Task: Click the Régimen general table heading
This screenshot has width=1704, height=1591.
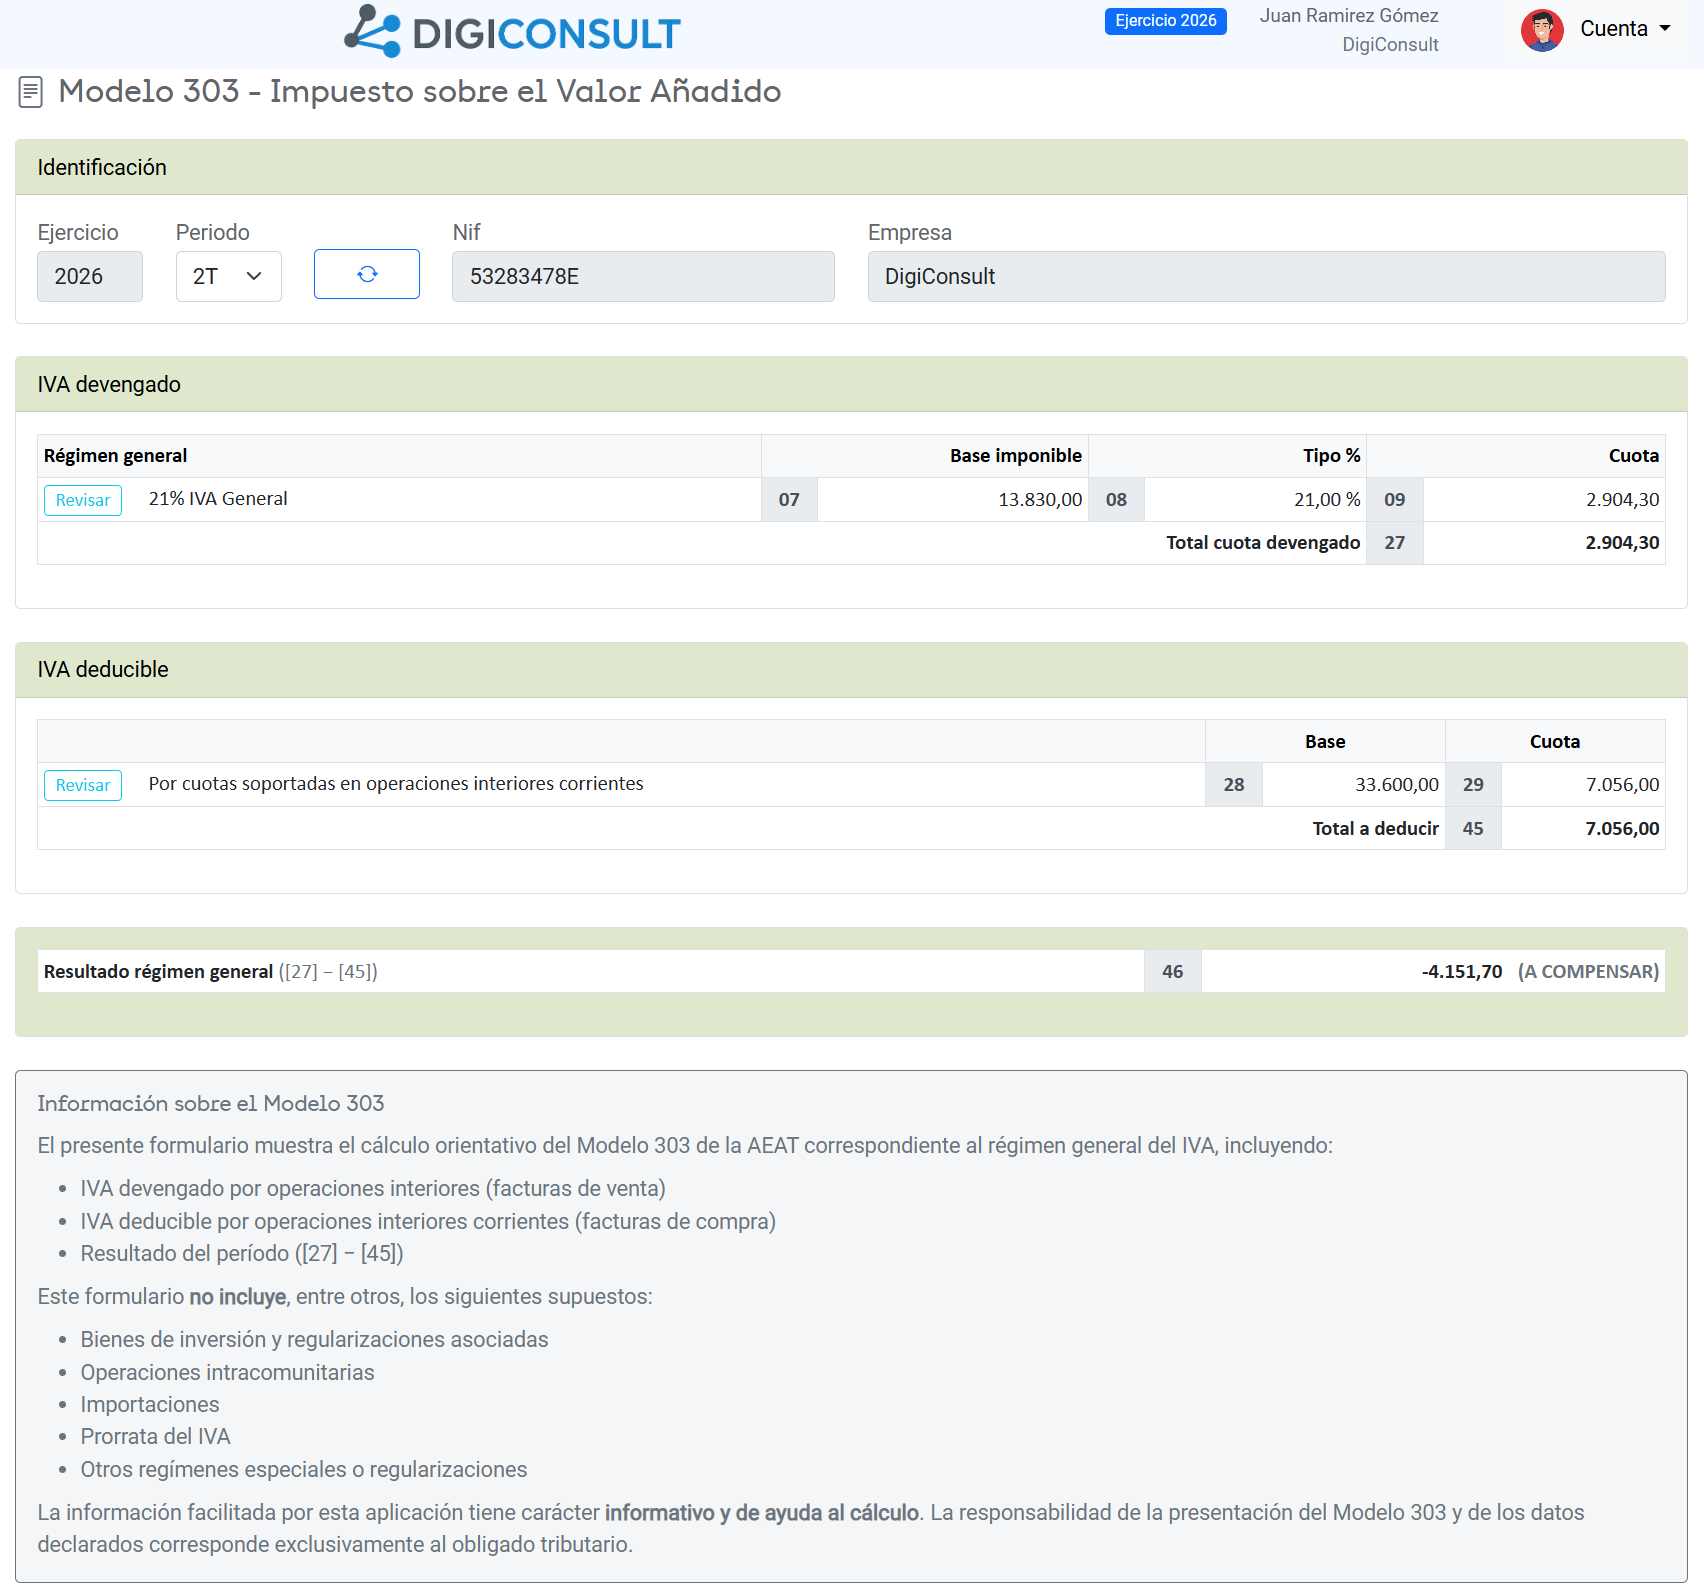Action: point(116,456)
